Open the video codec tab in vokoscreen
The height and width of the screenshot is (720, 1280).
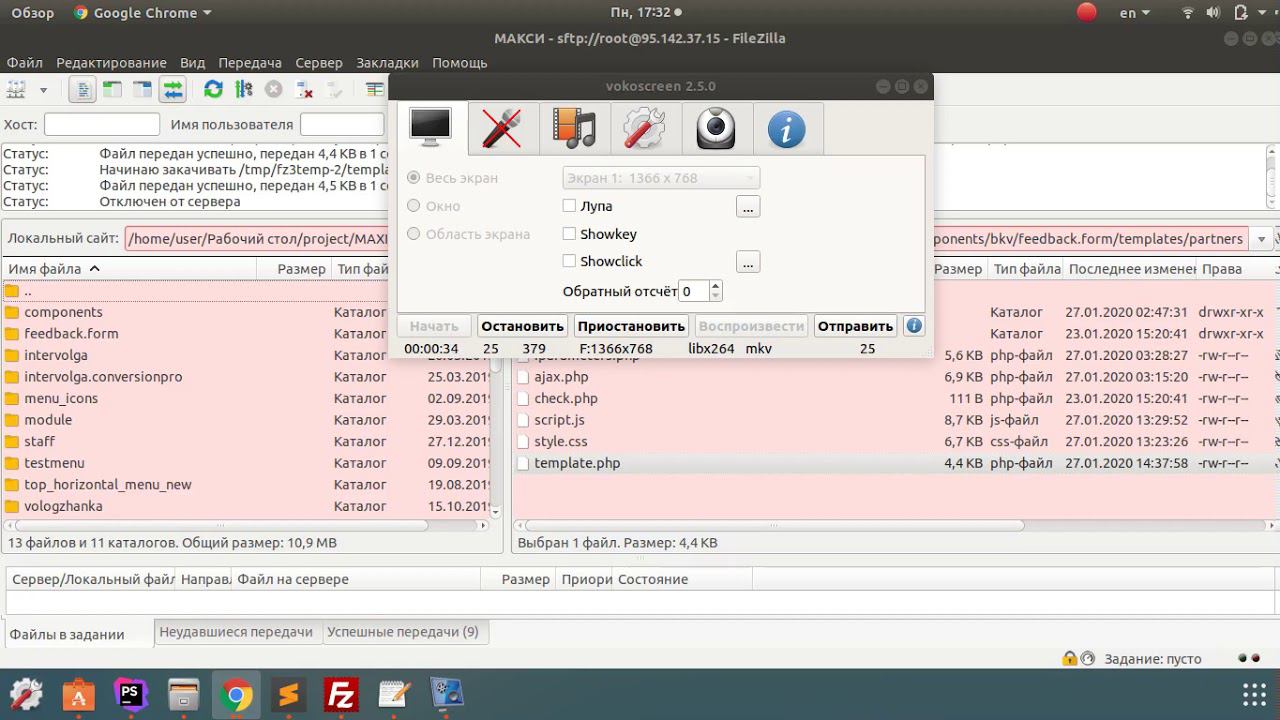[x=574, y=128]
